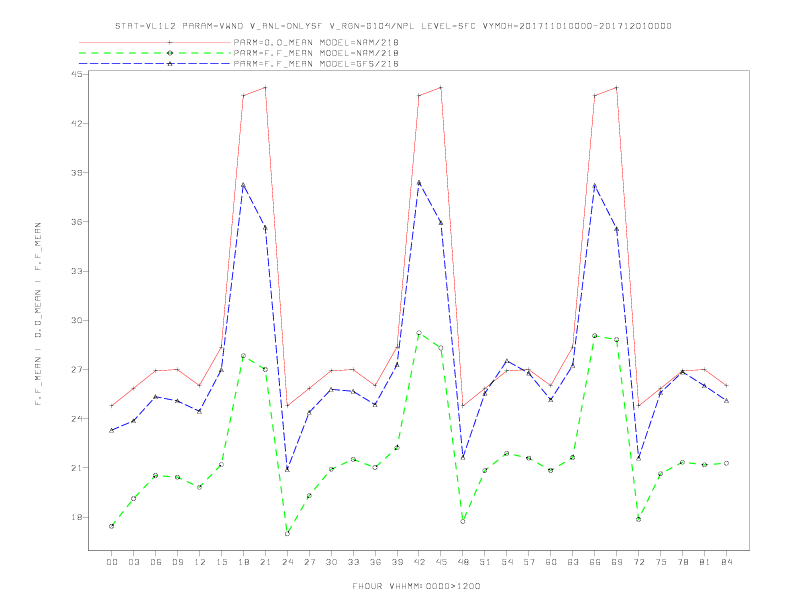Click x-axis forecast hour label 36
This screenshot has width=792, height=612.
(375, 562)
